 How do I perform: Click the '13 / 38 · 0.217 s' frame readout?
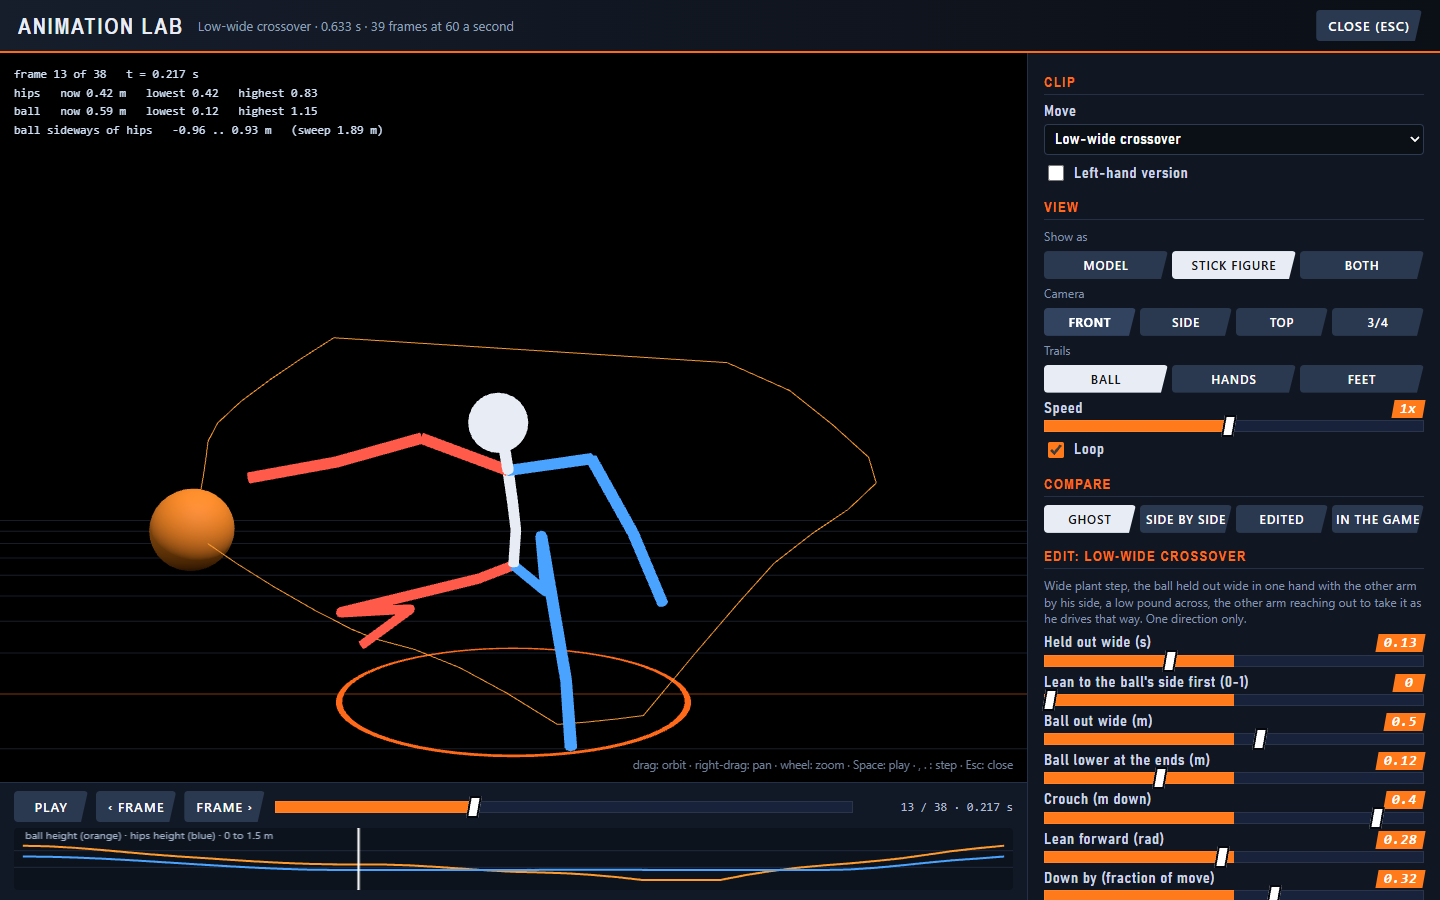coord(956,807)
